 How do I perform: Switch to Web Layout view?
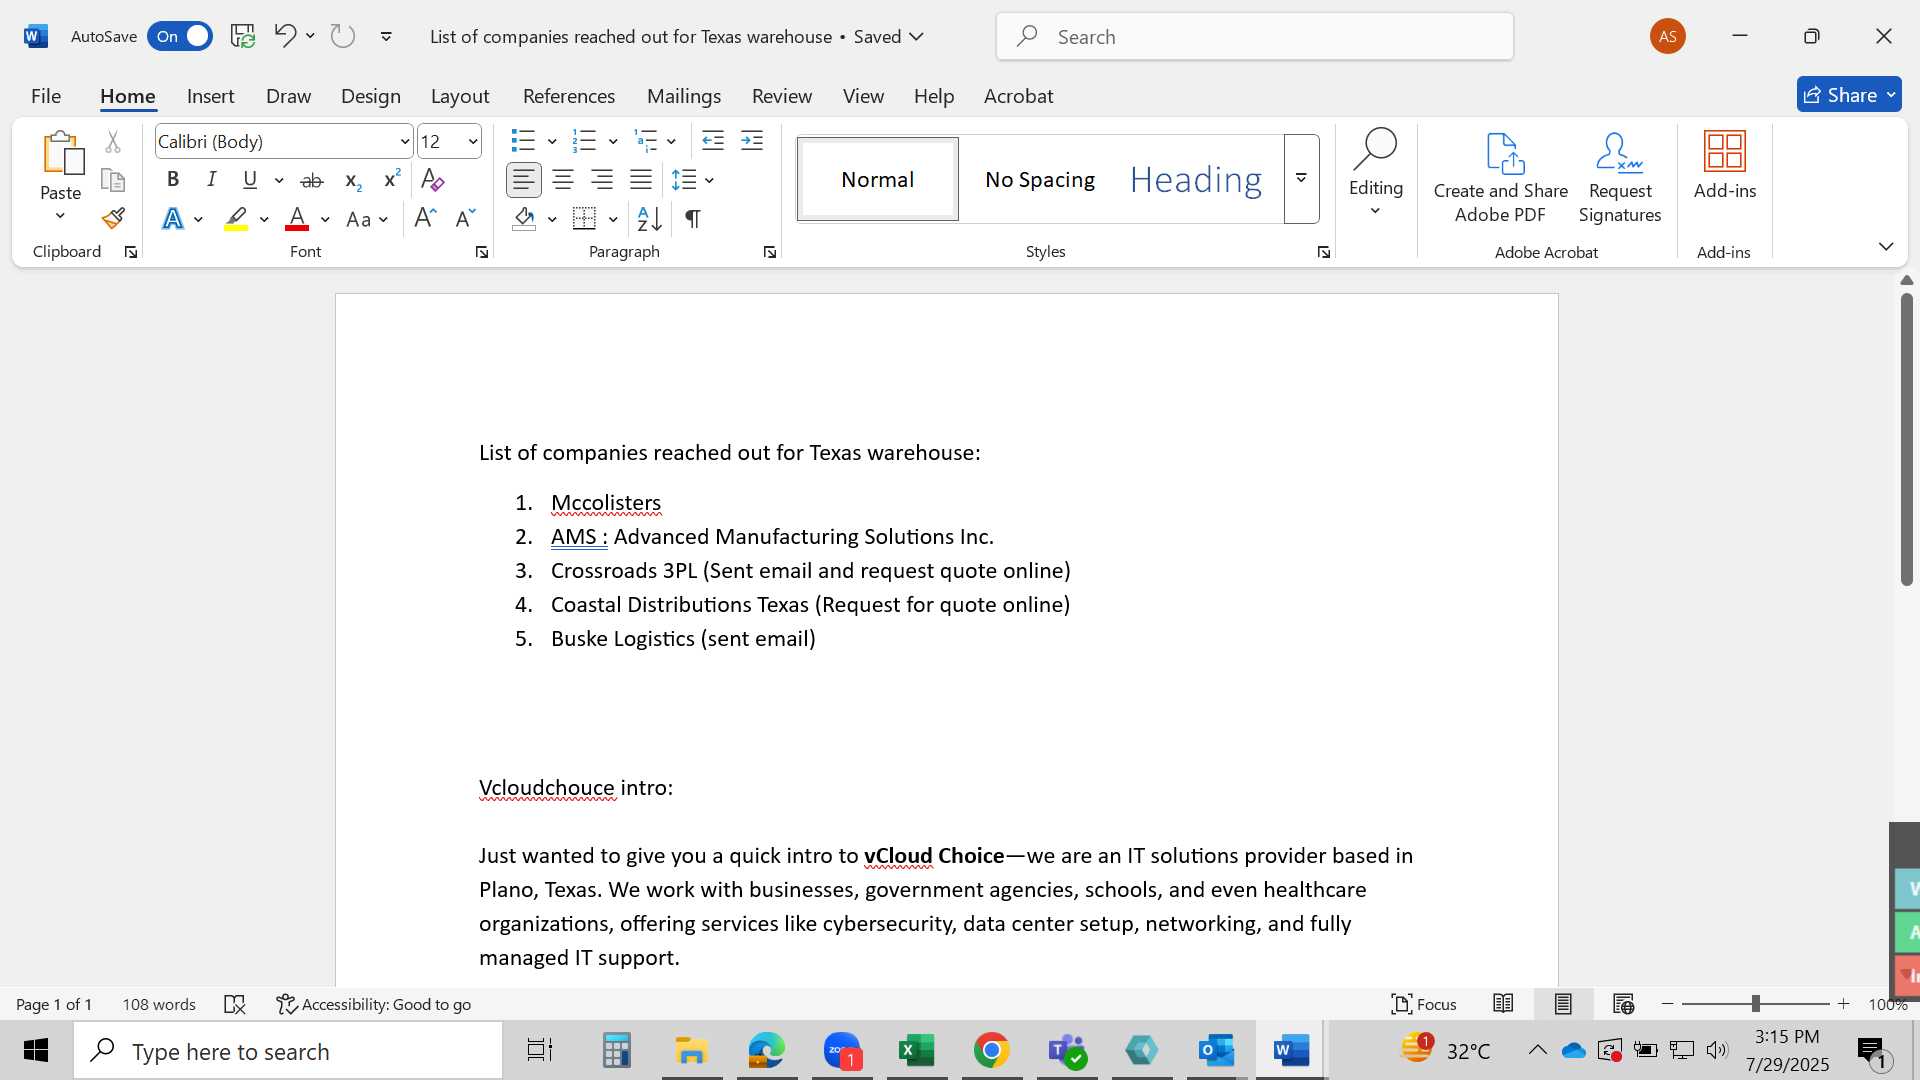point(1623,1004)
